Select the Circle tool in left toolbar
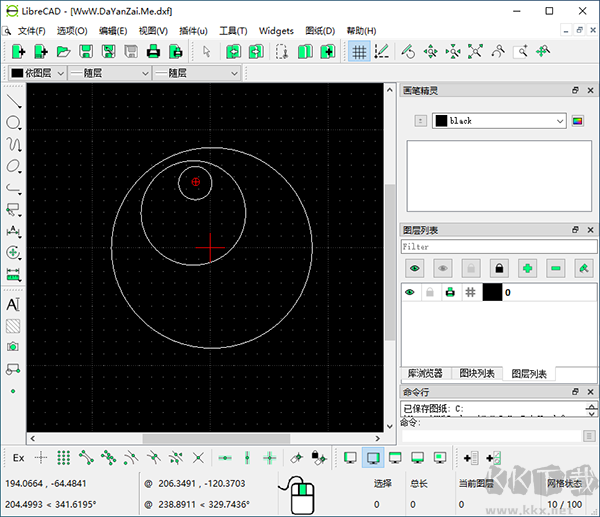Image resolution: width=600 pixels, height=517 pixels. point(14,123)
